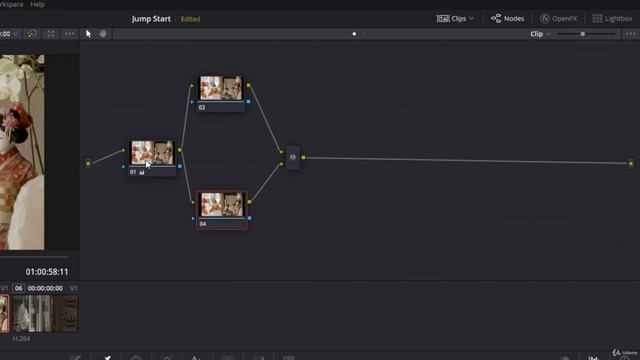Screen dimensions: 640x360
Task: Select the pointer selection tool
Action: click(88, 34)
